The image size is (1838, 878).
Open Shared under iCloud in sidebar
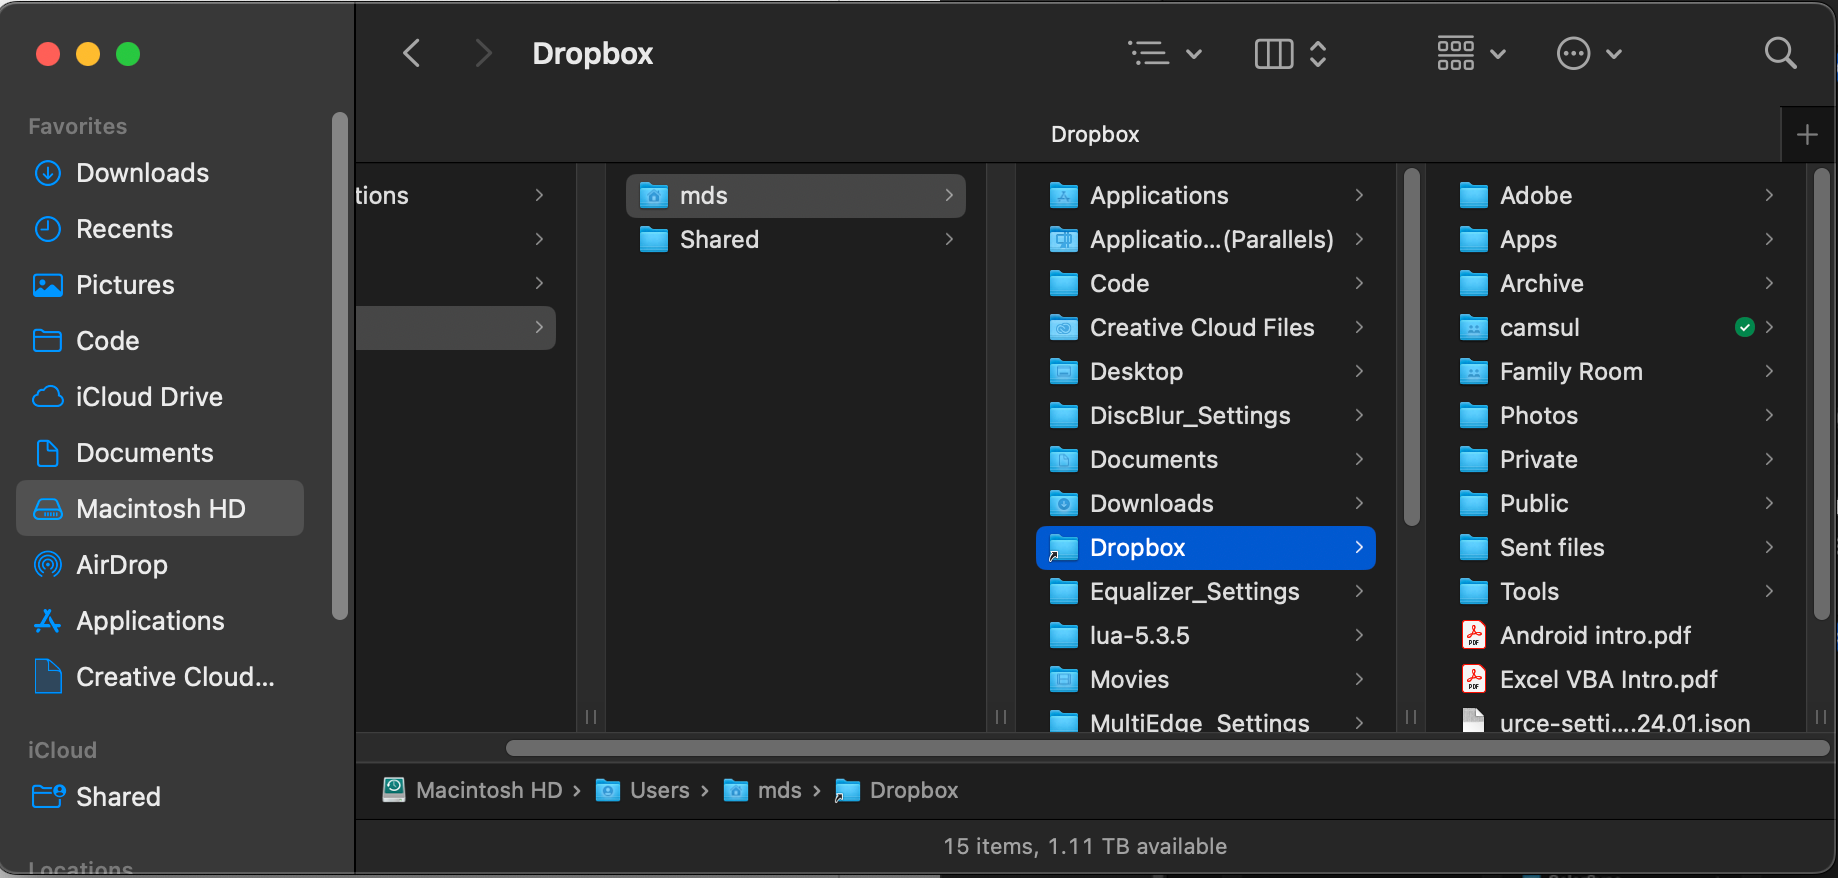pos(160,797)
